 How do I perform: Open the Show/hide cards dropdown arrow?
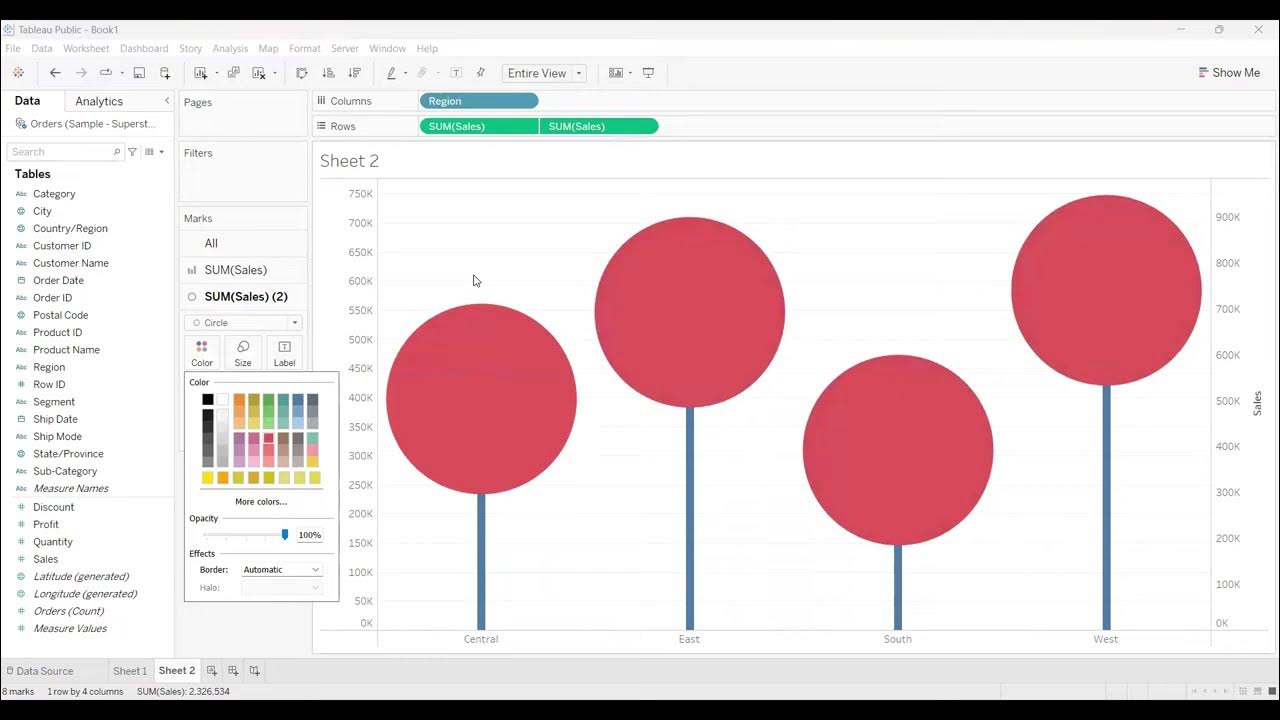tap(630, 73)
